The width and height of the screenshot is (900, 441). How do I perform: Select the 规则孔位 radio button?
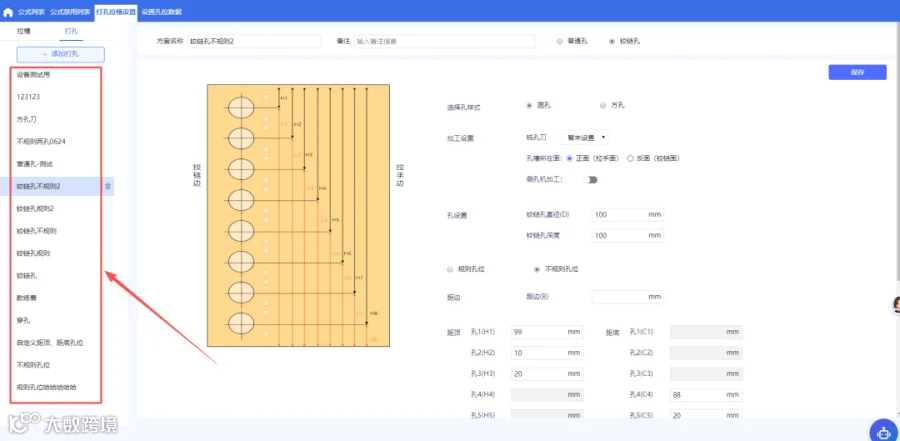pos(450,269)
